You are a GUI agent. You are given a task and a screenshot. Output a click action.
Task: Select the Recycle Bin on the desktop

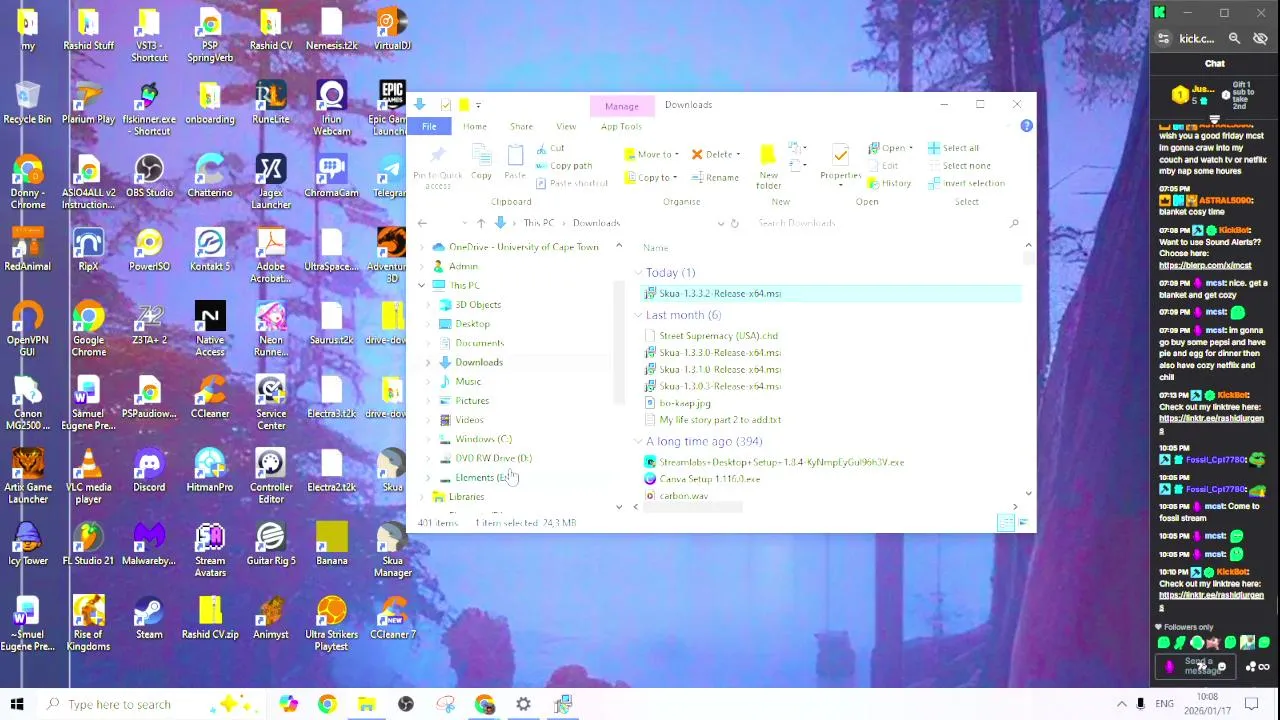coord(27,103)
